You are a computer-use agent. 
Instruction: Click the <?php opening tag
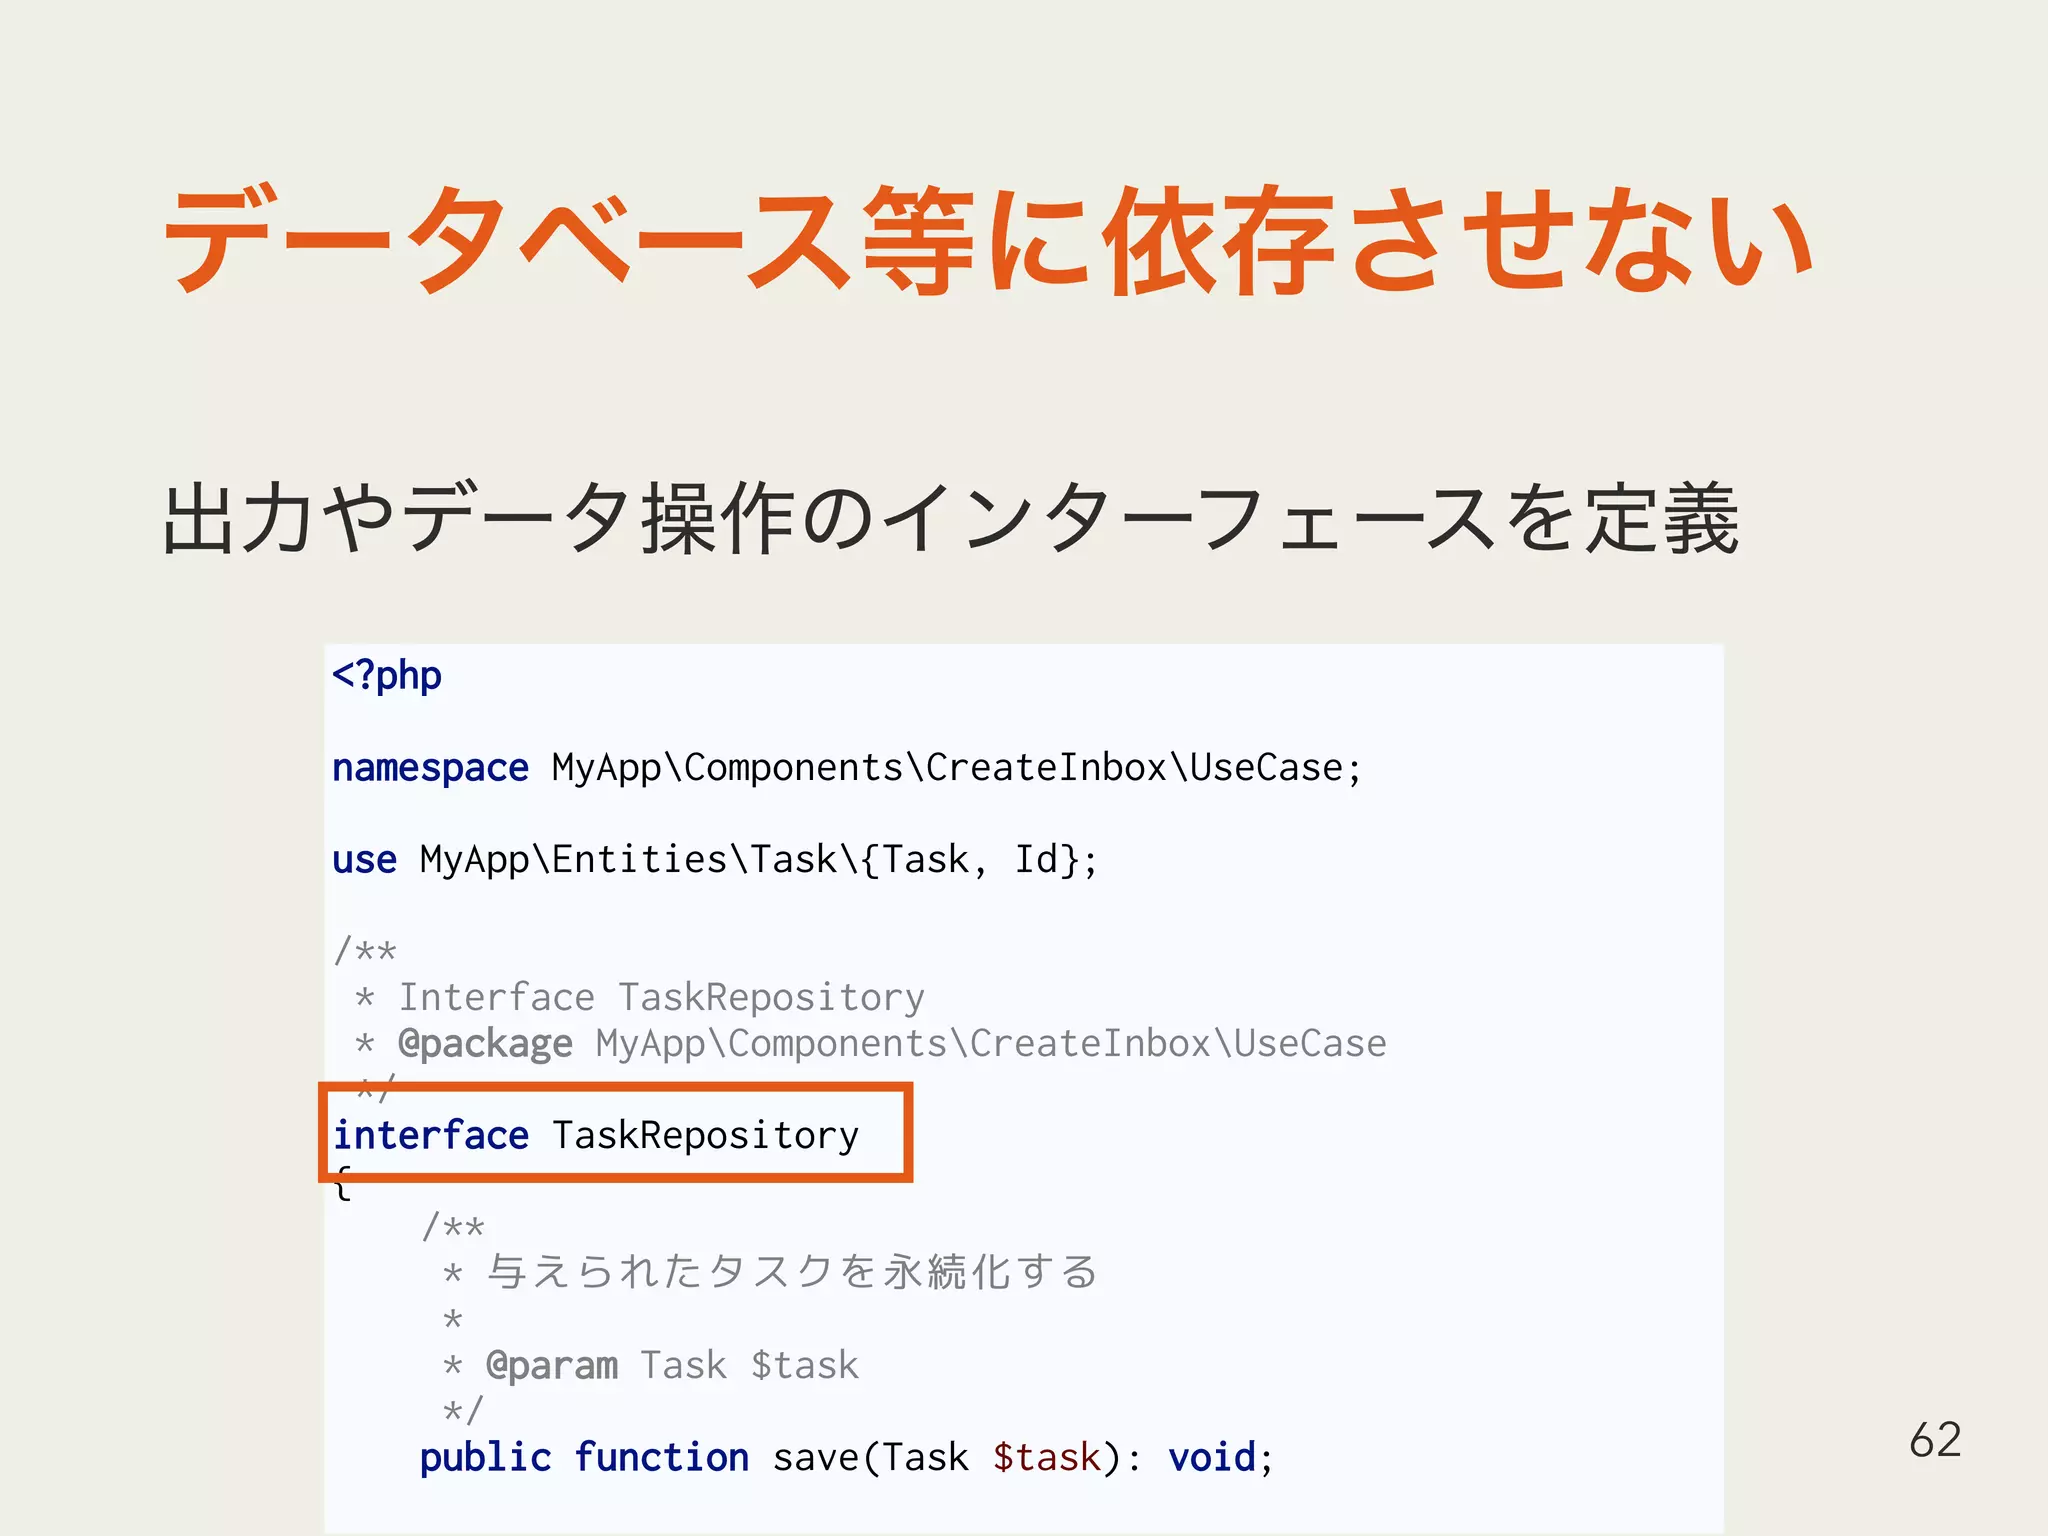(386, 676)
